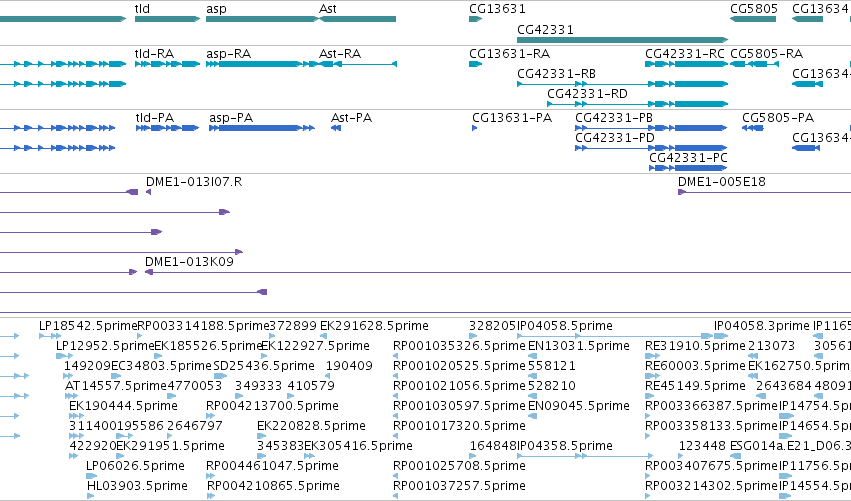This screenshot has height=501, width=851.
Task: Click the HL03903.5prime EST label
Action: point(137,486)
